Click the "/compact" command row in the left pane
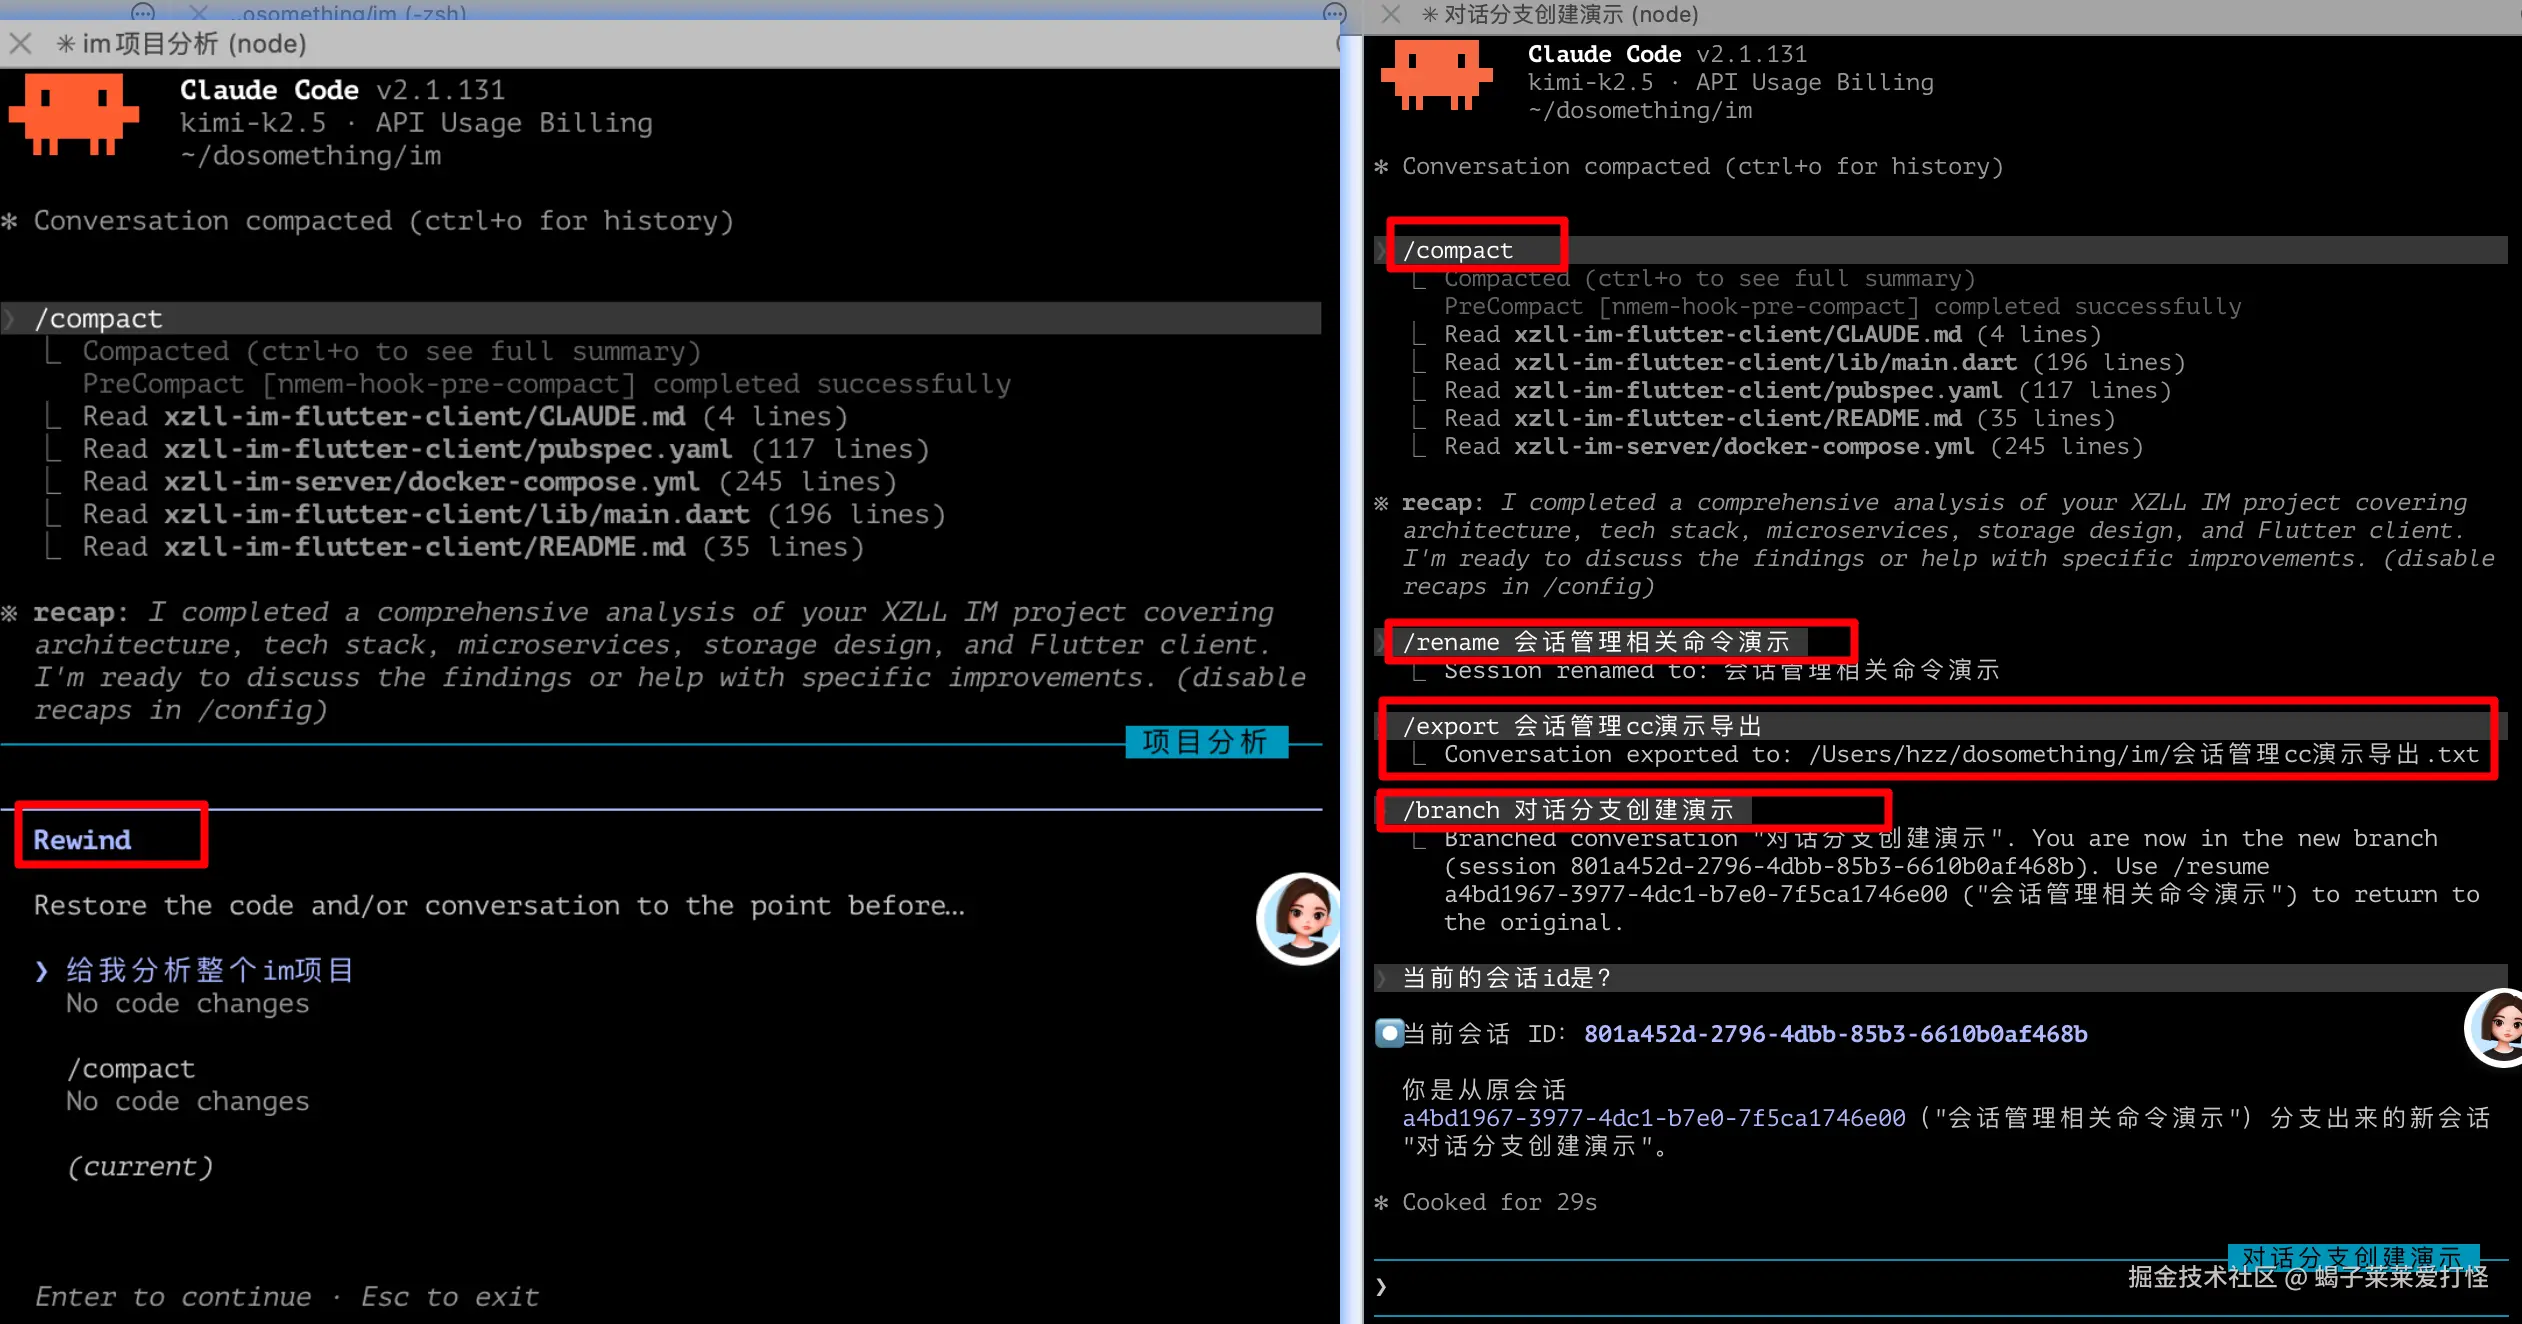The height and width of the screenshot is (1324, 2522). click(661, 318)
